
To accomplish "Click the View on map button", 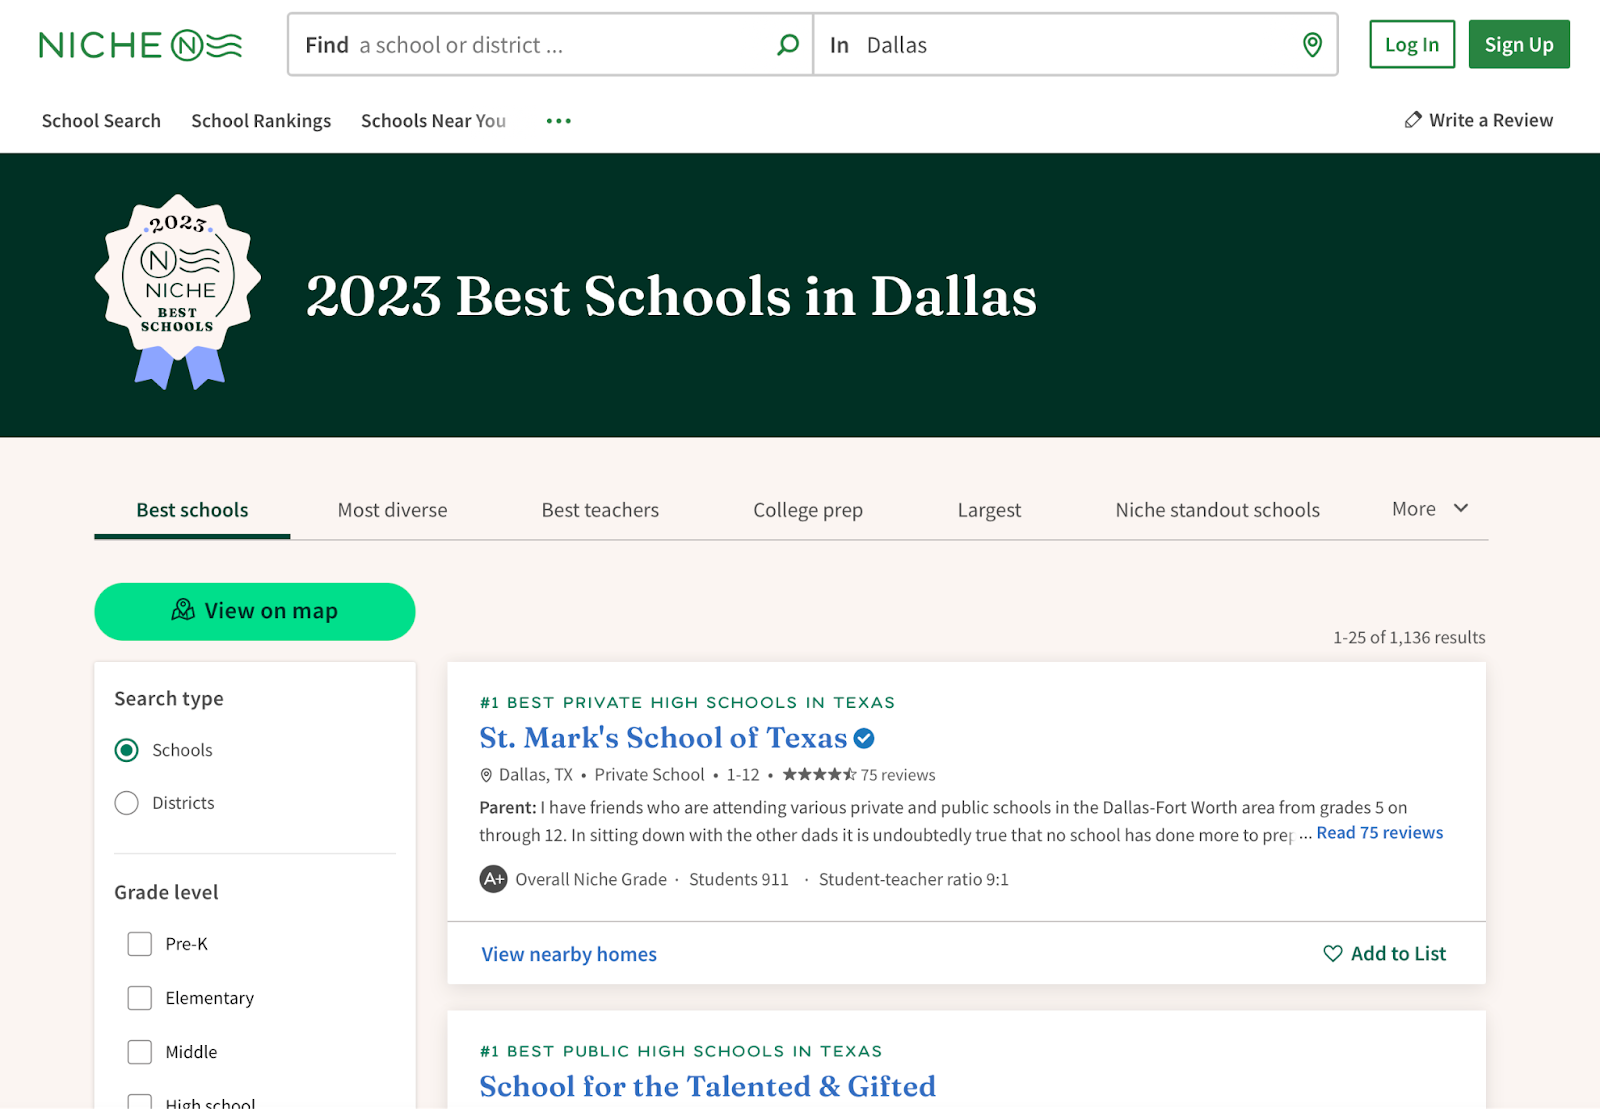I will 255,611.
